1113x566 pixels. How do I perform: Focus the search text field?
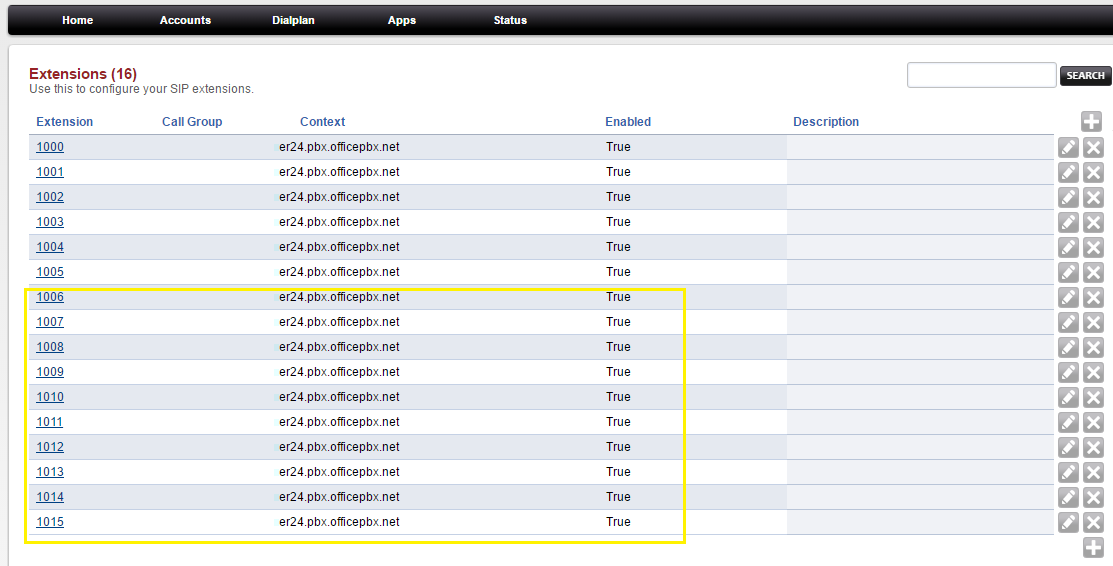coord(981,75)
